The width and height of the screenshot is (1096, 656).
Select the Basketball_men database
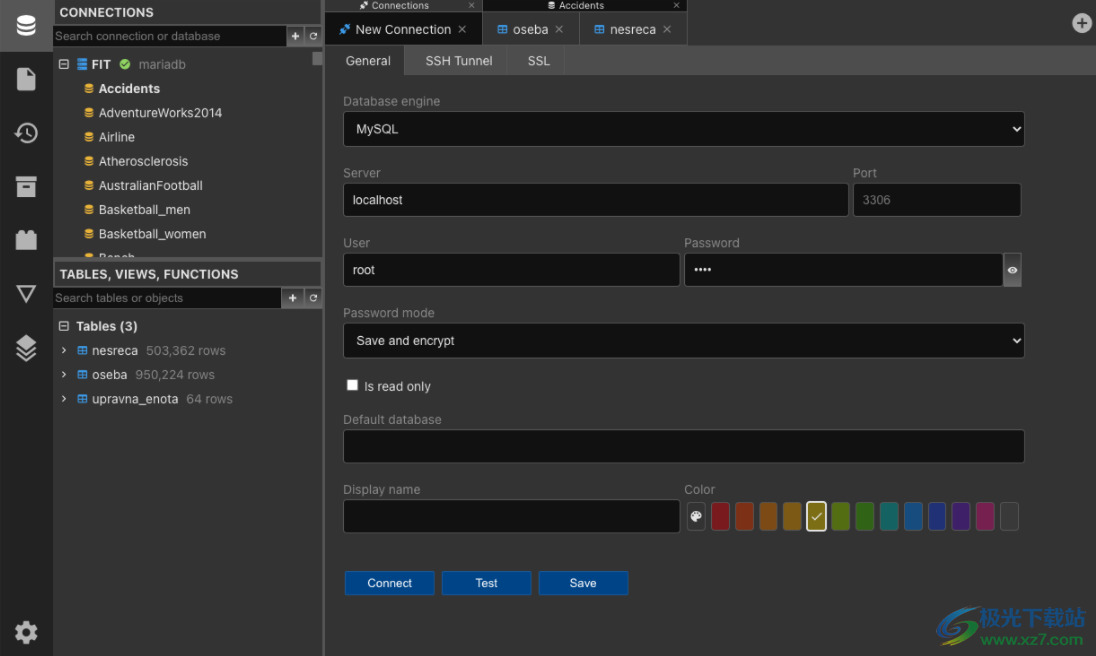click(144, 210)
